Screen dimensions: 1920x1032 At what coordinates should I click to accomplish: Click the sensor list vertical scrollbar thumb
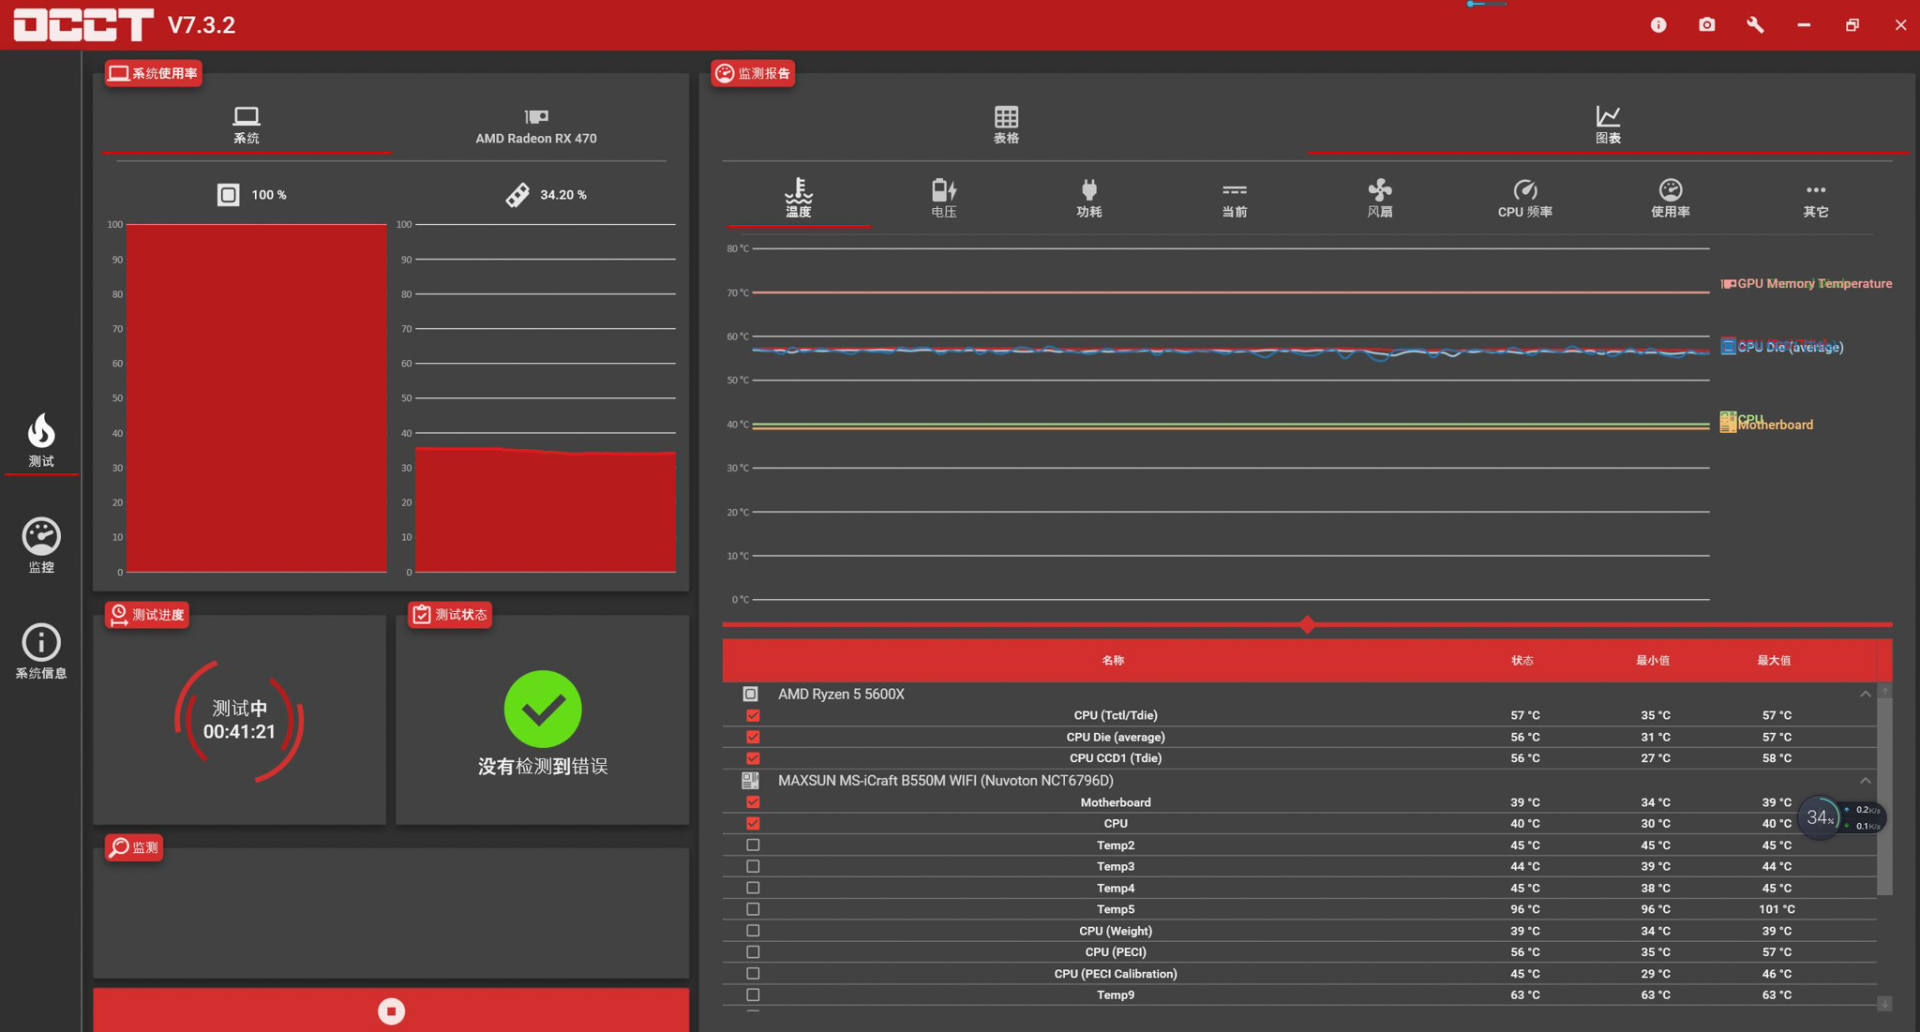pyautogui.click(x=1885, y=796)
